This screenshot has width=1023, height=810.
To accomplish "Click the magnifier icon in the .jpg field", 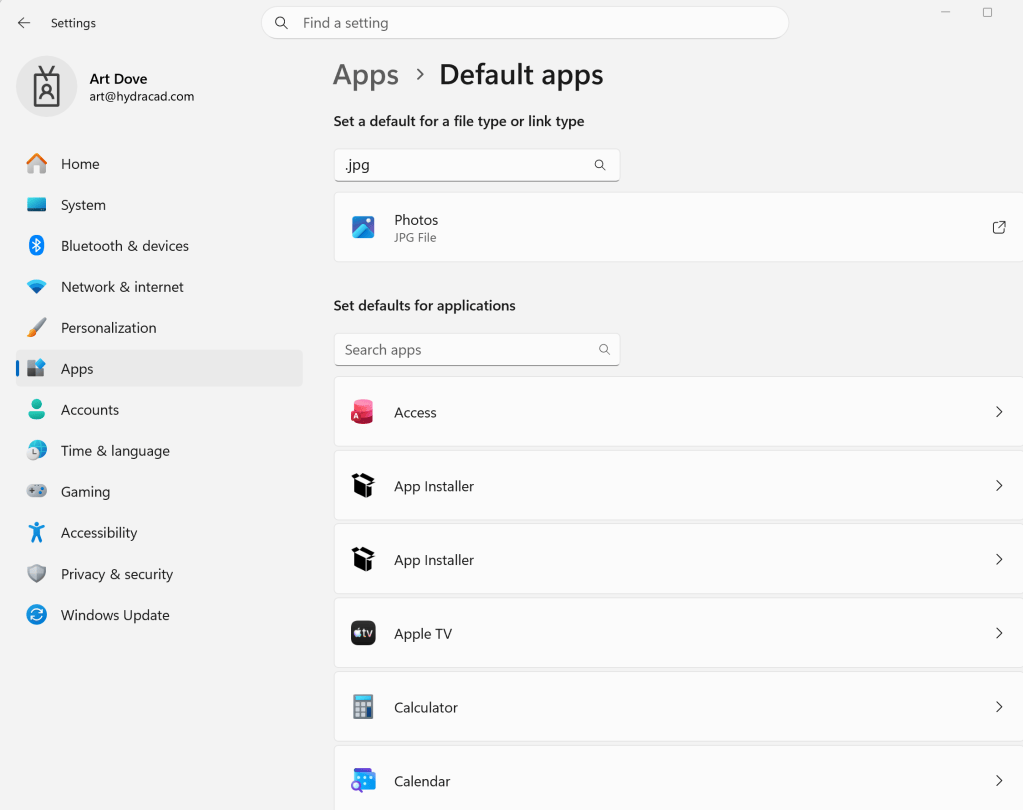I will point(600,165).
